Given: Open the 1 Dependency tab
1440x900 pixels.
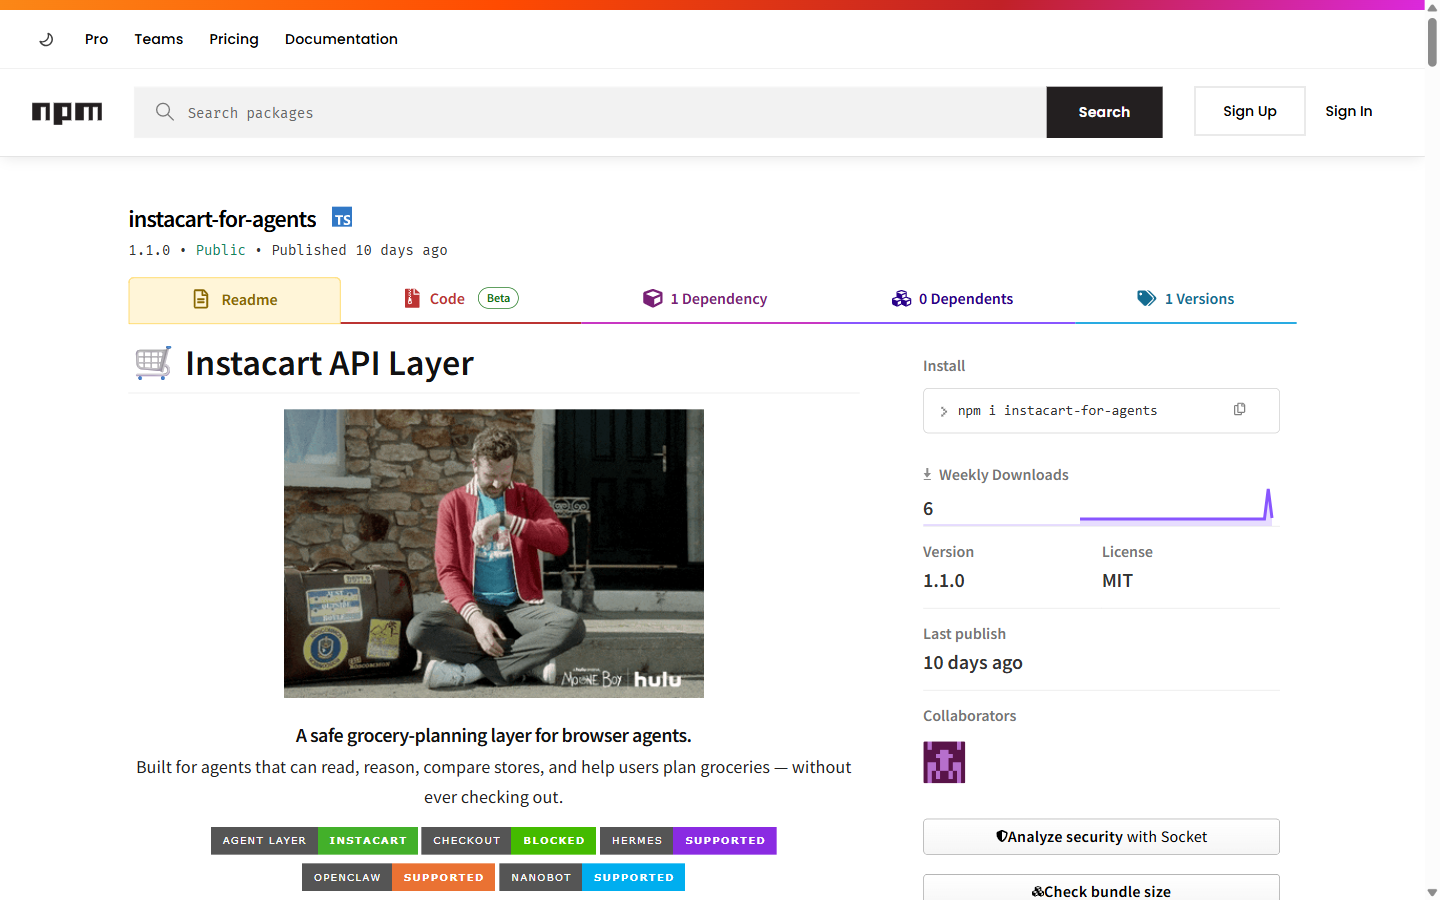Looking at the screenshot, I should (705, 299).
